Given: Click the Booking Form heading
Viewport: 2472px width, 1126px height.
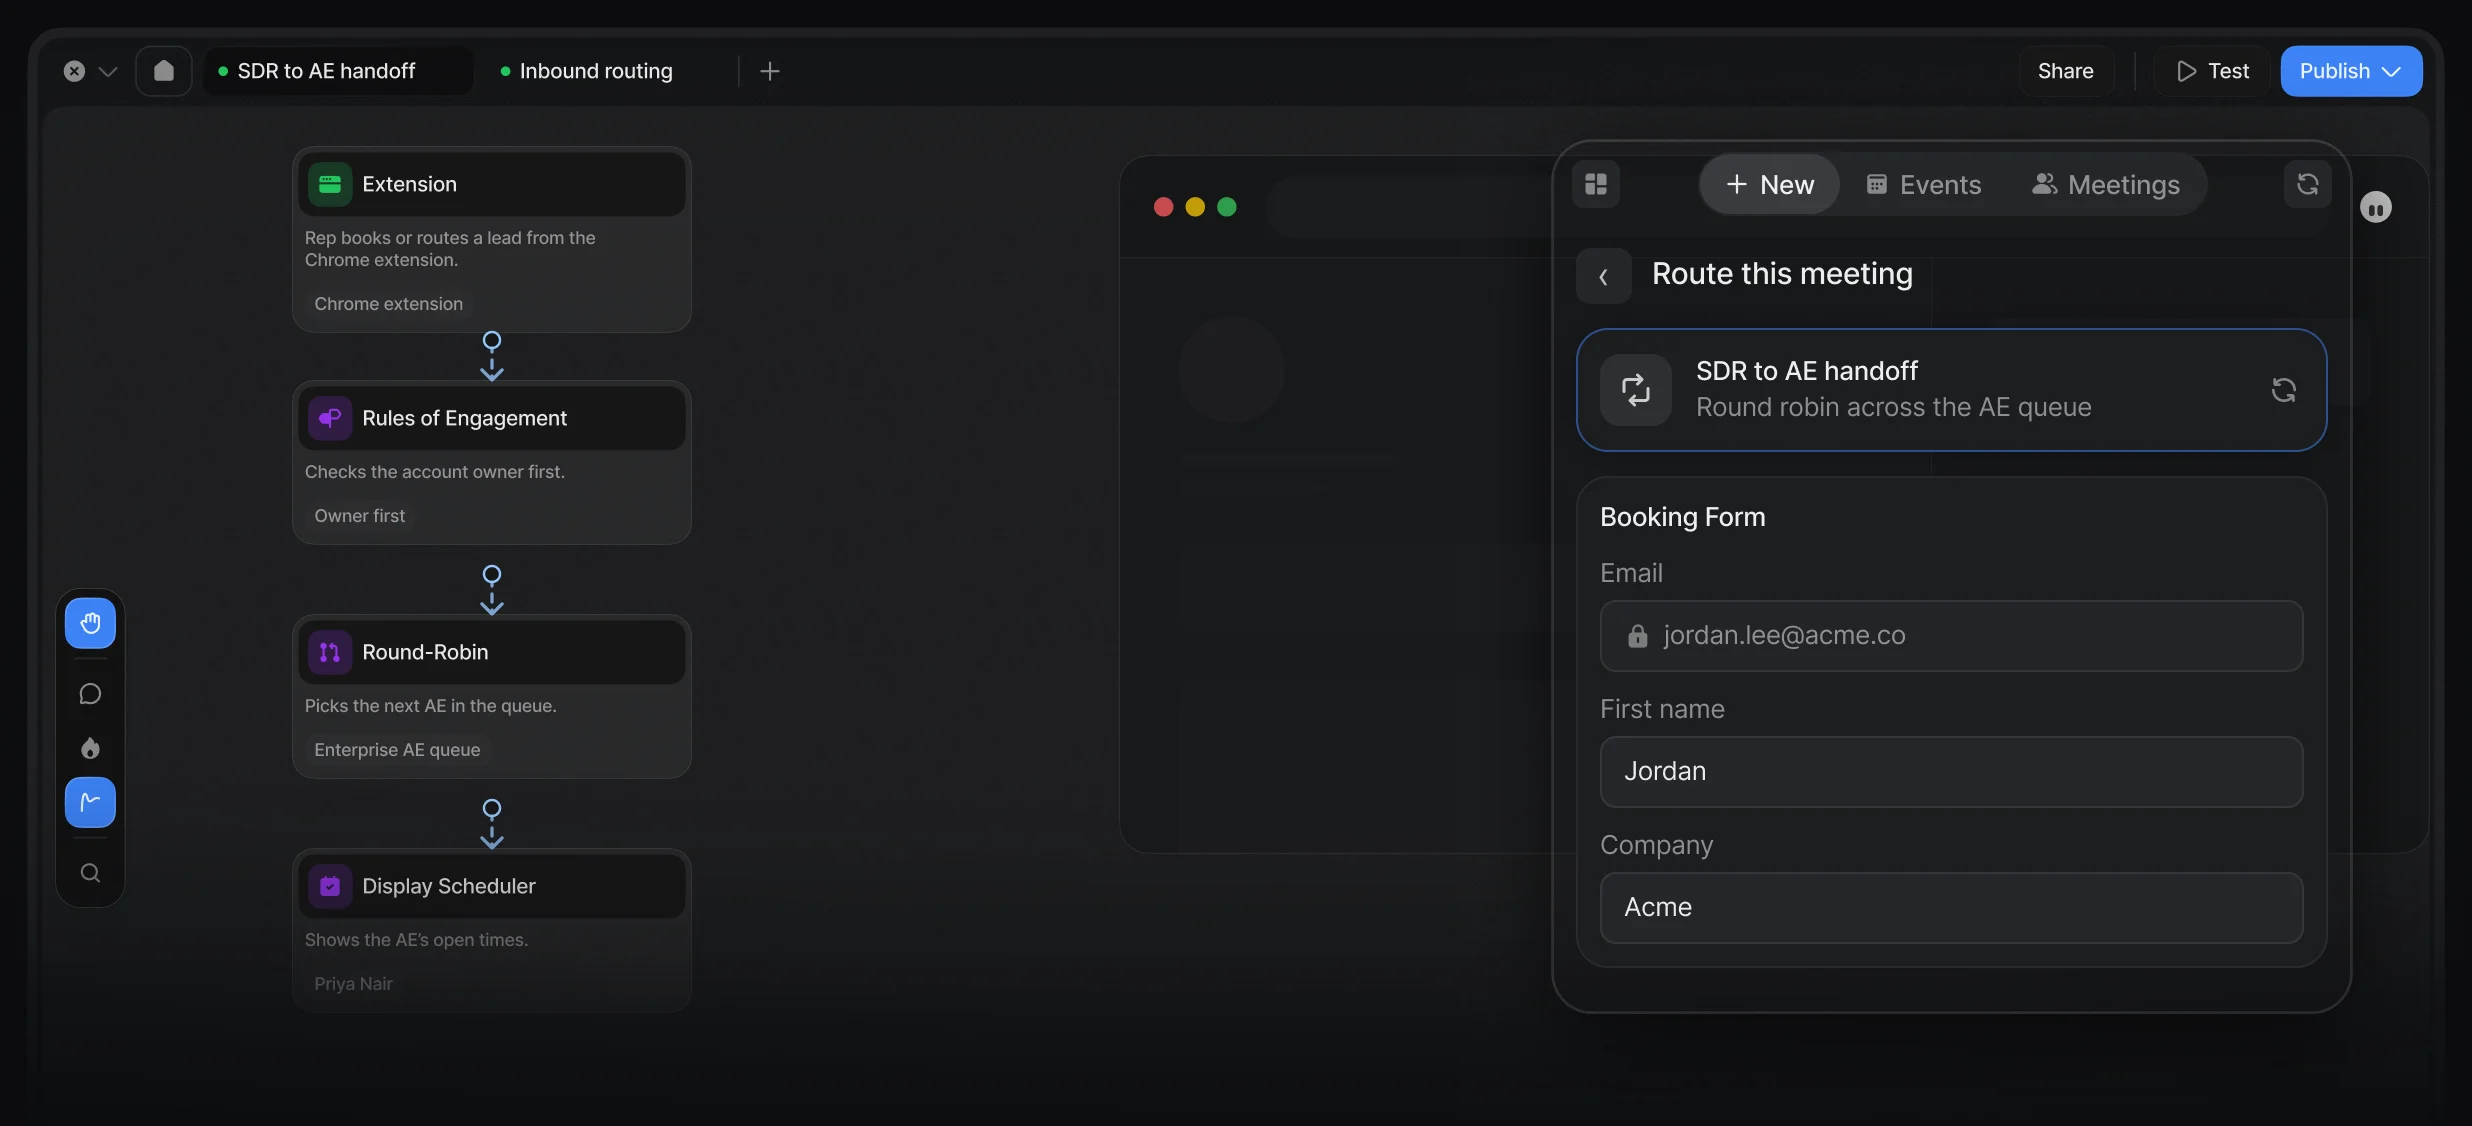Looking at the screenshot, I should point(1683,517).
